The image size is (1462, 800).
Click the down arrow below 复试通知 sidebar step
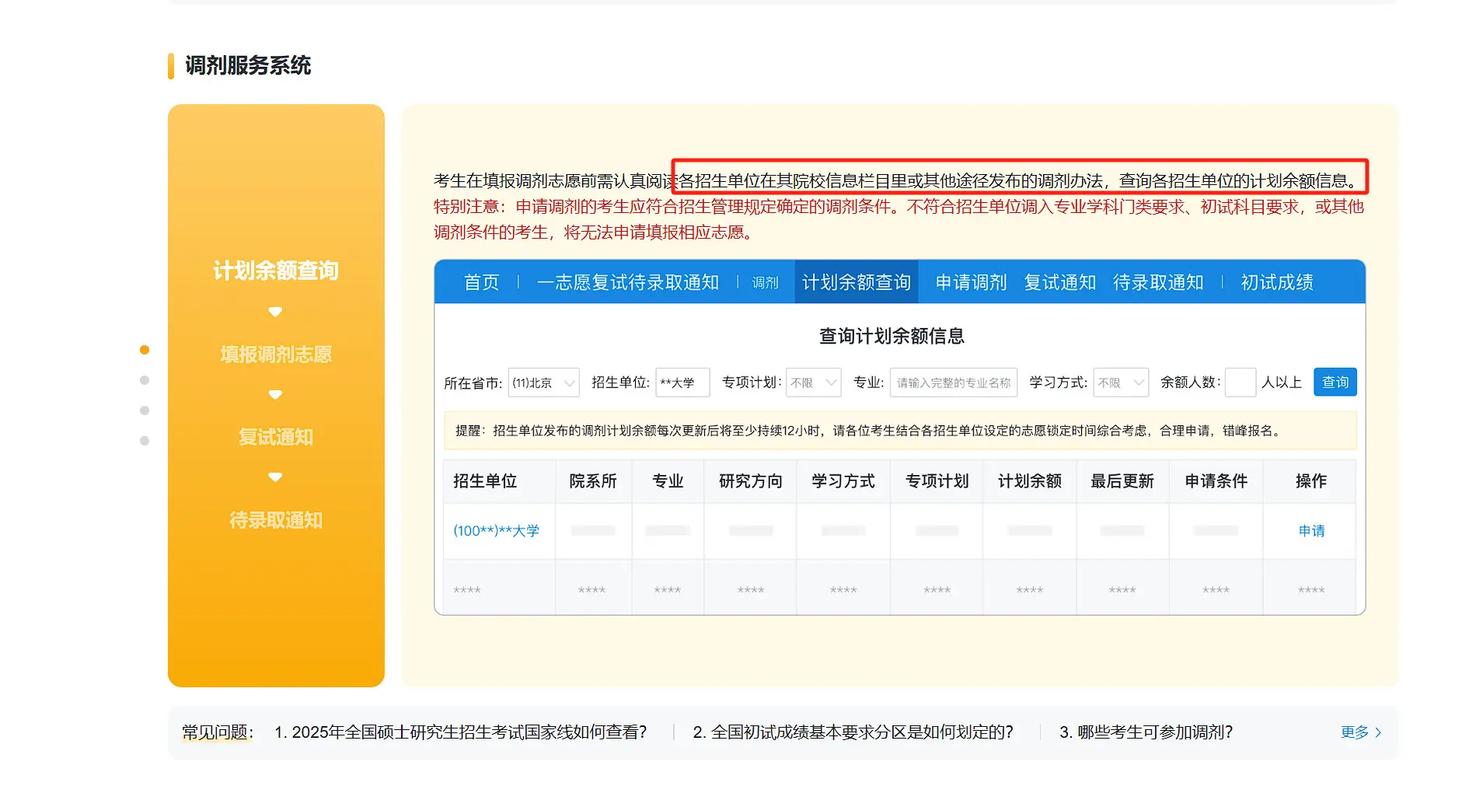274,477
